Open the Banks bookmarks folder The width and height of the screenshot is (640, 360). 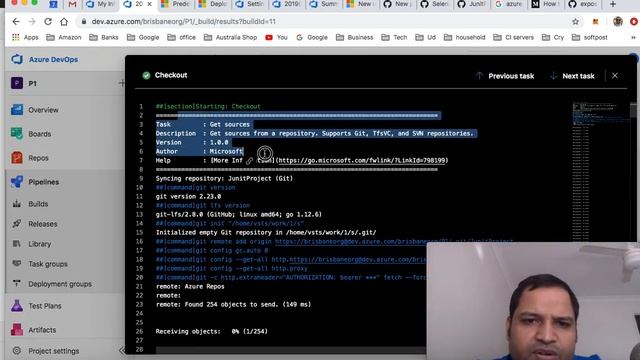tap(104, 37)
